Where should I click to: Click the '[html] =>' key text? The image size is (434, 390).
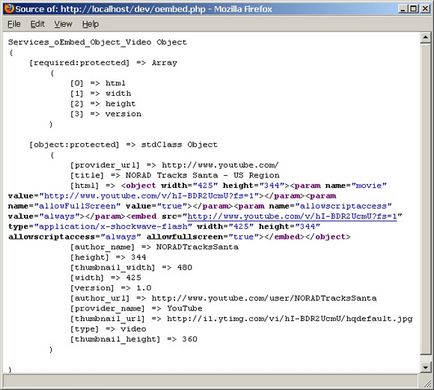pyautogui.click(x=92, y=186)
